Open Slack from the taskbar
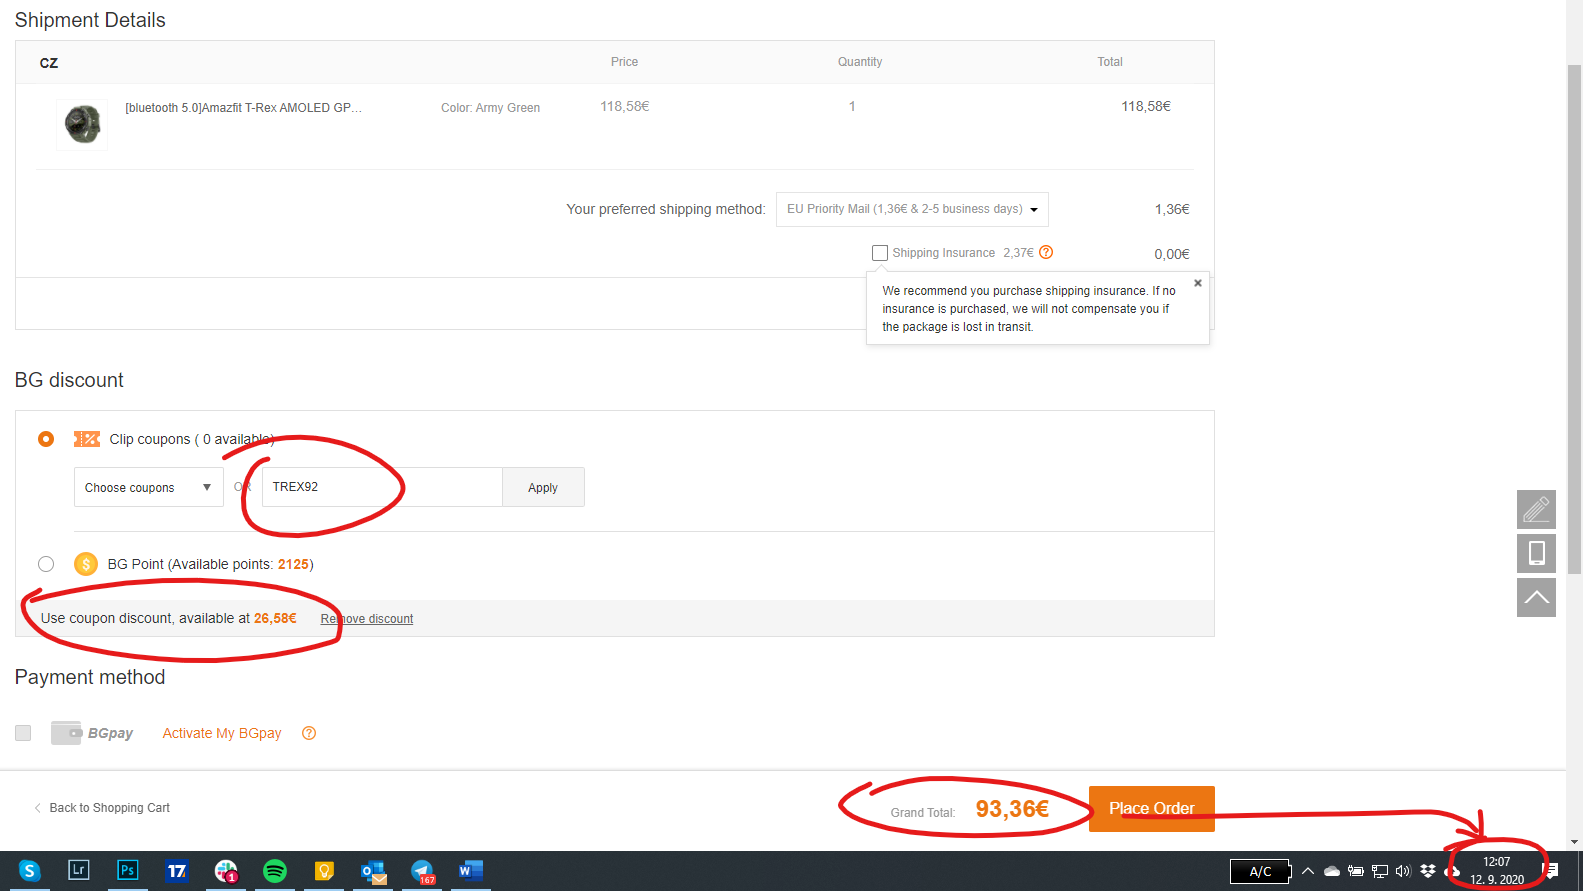 click(x=226, y=871)
